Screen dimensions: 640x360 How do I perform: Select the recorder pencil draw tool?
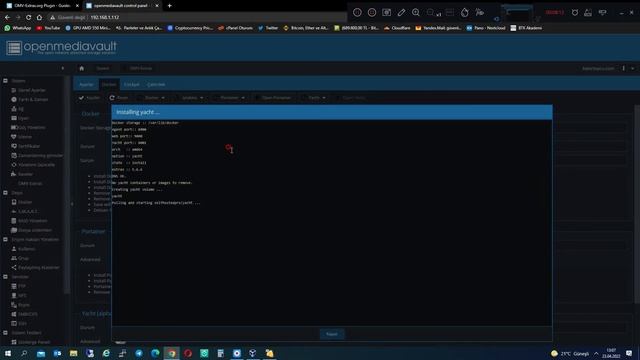(401, 13)
